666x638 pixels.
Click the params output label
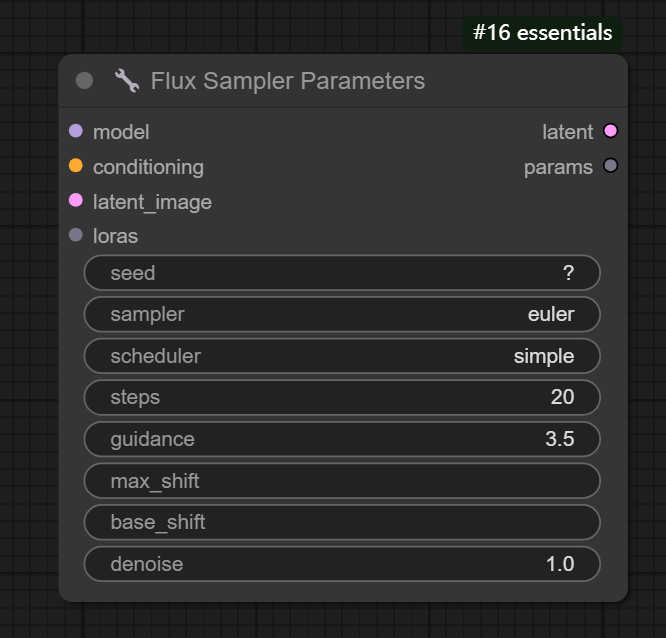pyautogui.click(x=558, y=167)
